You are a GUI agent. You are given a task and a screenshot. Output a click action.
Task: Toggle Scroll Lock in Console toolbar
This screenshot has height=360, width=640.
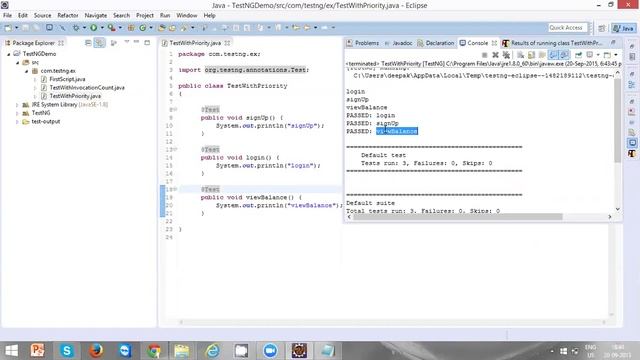click(x=531, y=55)
